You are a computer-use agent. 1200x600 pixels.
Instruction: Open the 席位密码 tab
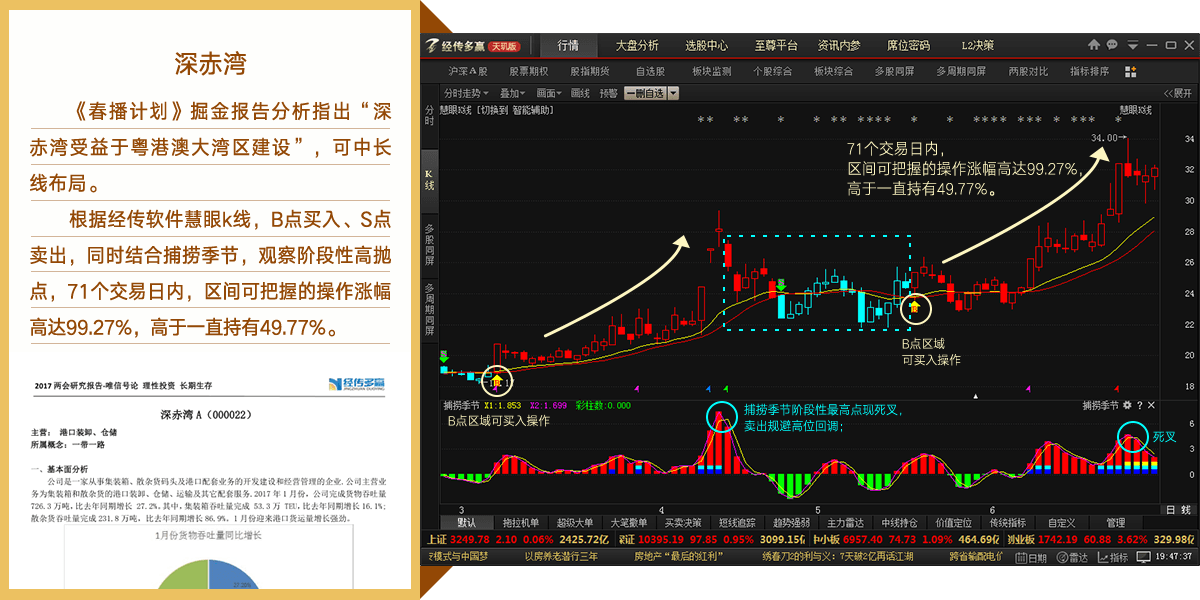click(x=908, y=46)
